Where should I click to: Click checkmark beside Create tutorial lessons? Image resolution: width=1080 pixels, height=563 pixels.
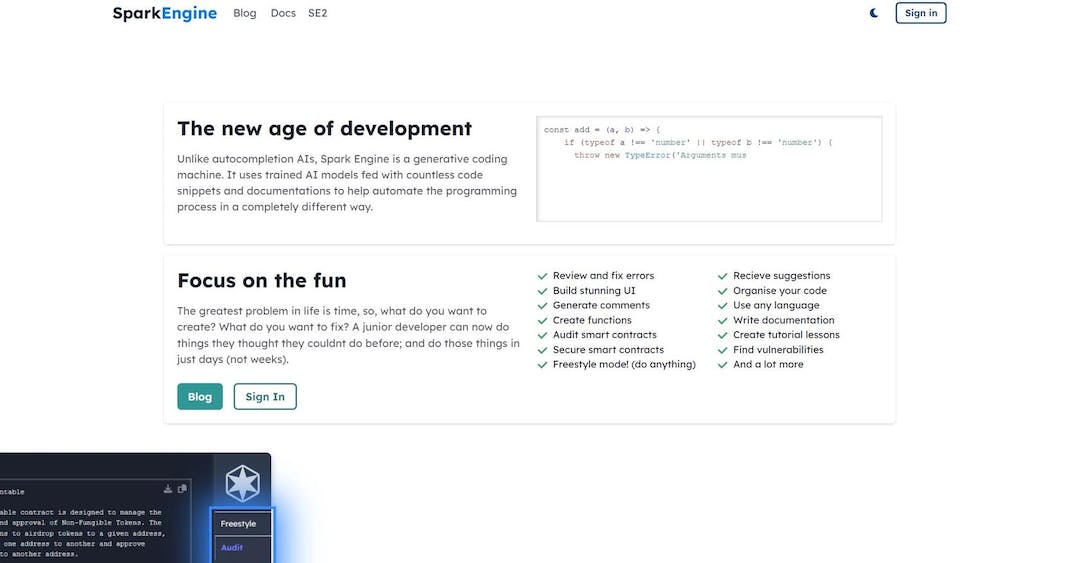723,335
